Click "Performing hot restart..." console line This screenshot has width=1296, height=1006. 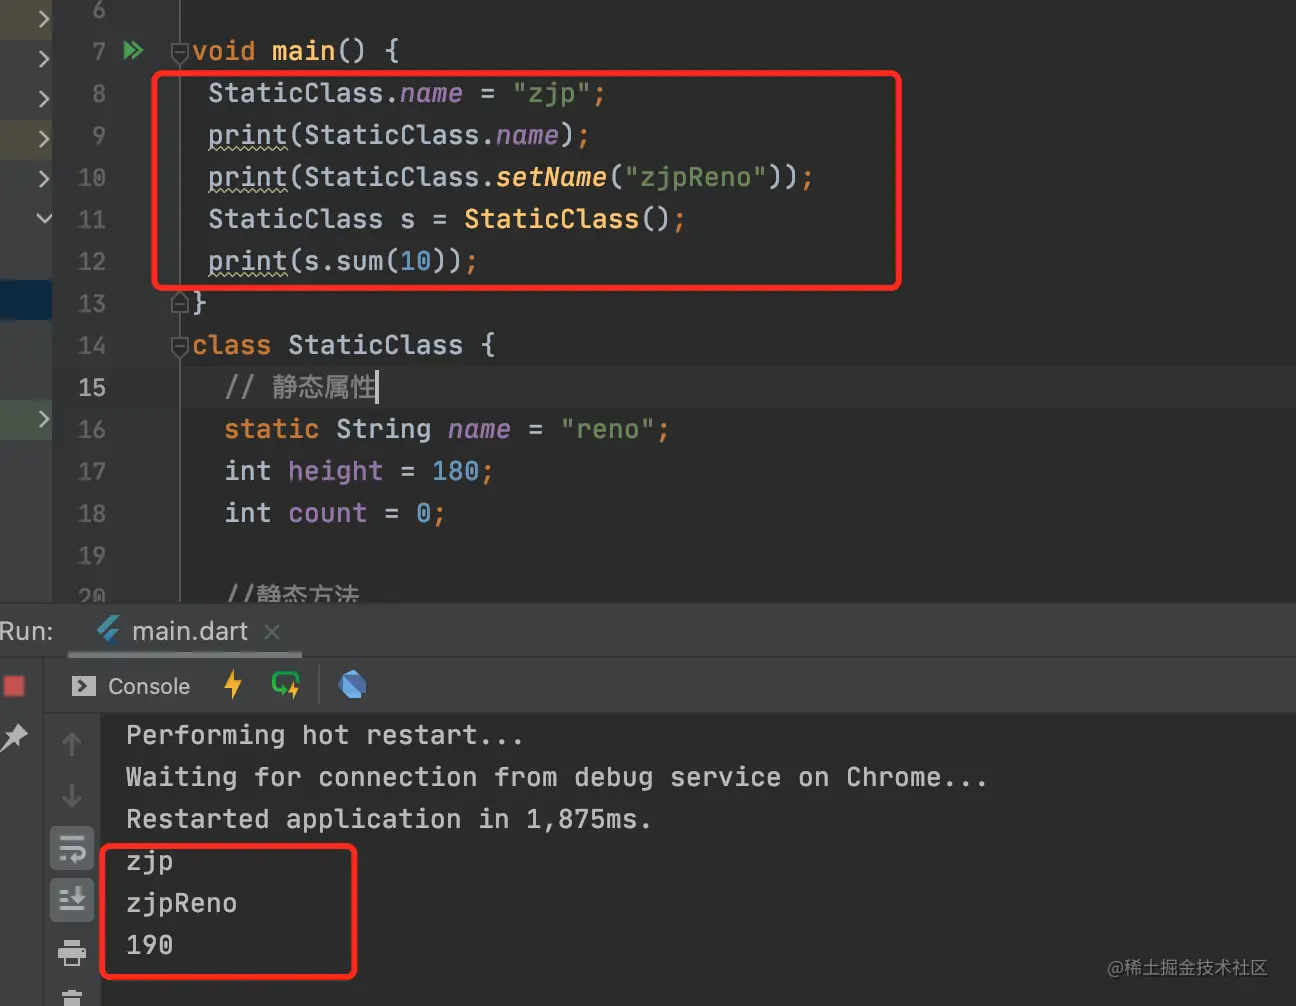[x=324, y=735]
